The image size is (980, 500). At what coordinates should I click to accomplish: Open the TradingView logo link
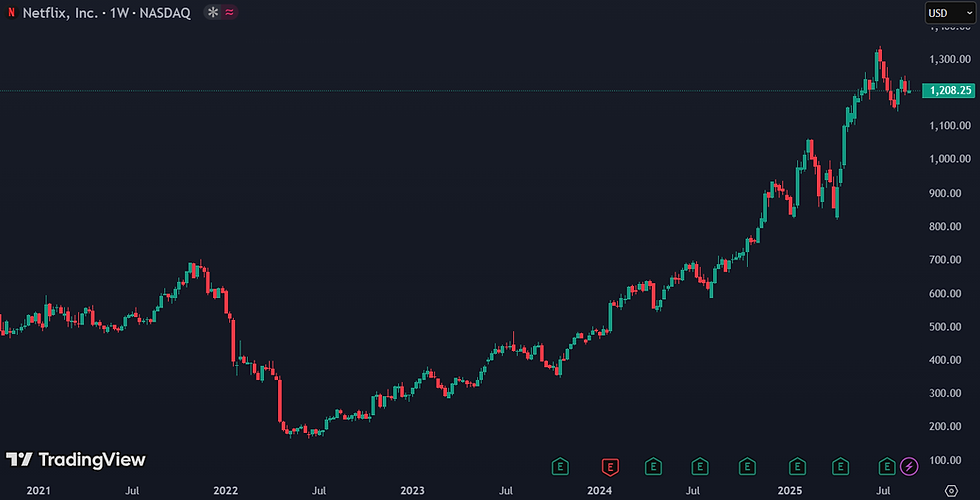76,460
